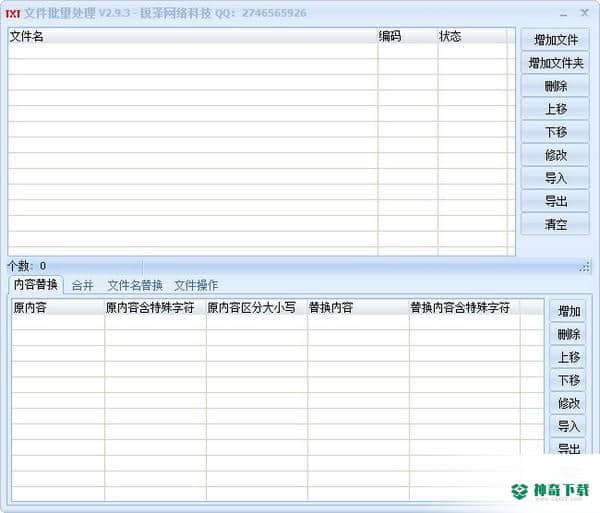The height and width of the screenshot is (513, 600).
Task: Import a file list with the top 导入 button
Action: [x=555, y=178]
